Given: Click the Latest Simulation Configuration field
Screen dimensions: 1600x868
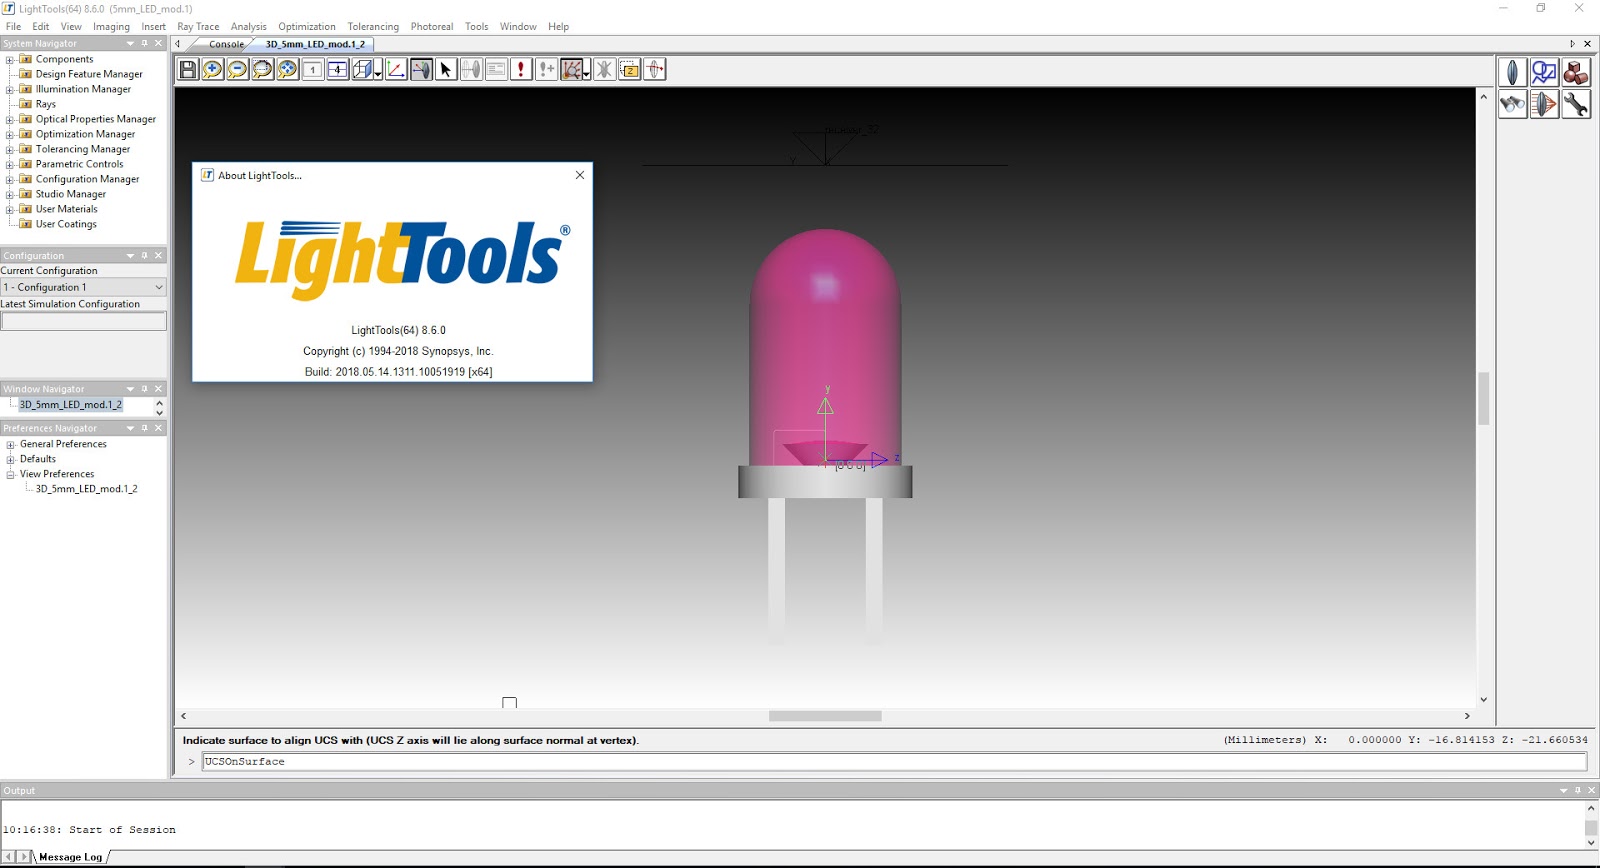Looking at the screenshot, I should click(84, 321).
